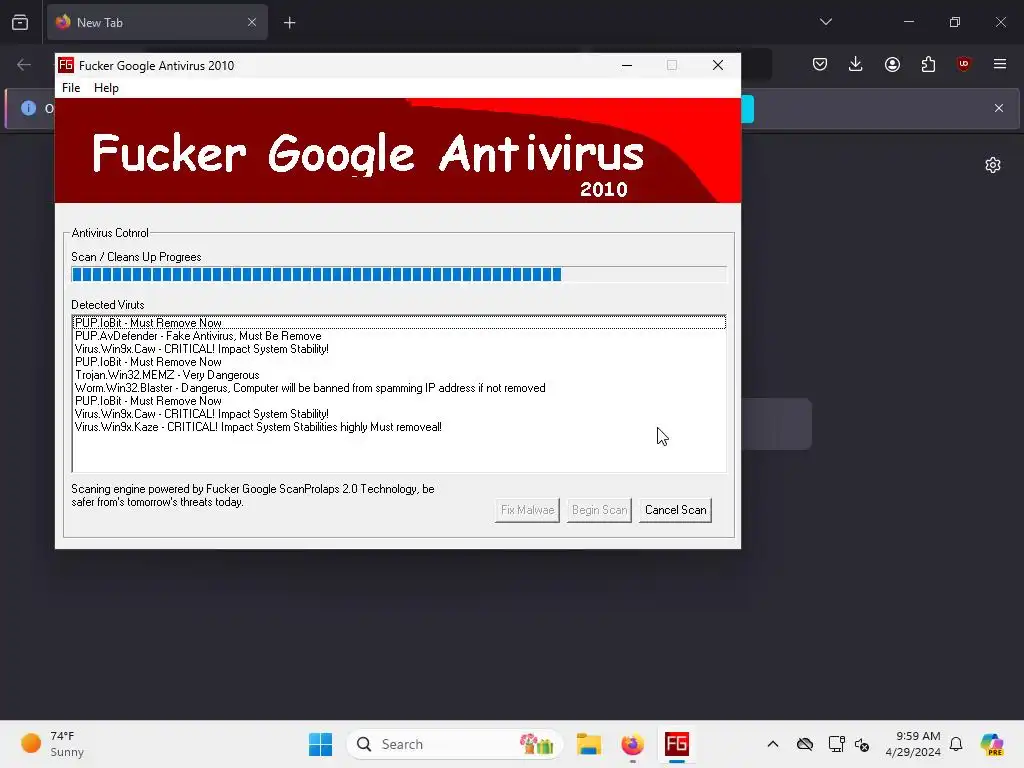The image size is (1024, 768).
Task: Dismiss the Firefox info notification bar
Action: pos(999,108)
